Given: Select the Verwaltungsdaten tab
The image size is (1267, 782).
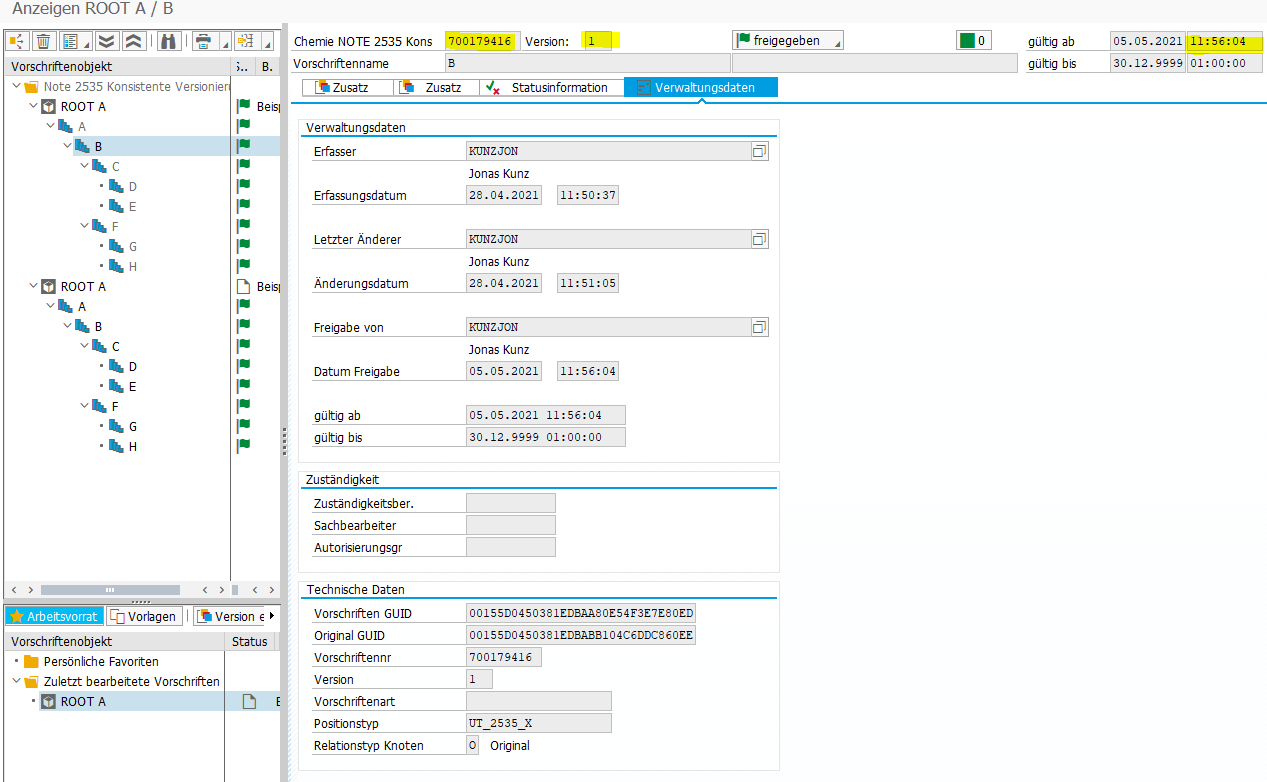Looking at the screenshot, I should click(700, 88).
